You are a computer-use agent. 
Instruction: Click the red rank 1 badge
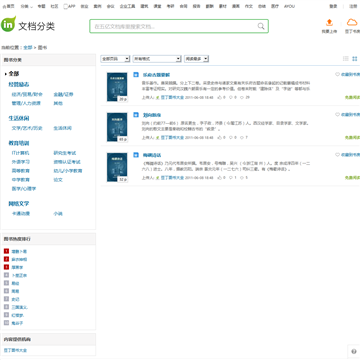[x=6, y=251]
